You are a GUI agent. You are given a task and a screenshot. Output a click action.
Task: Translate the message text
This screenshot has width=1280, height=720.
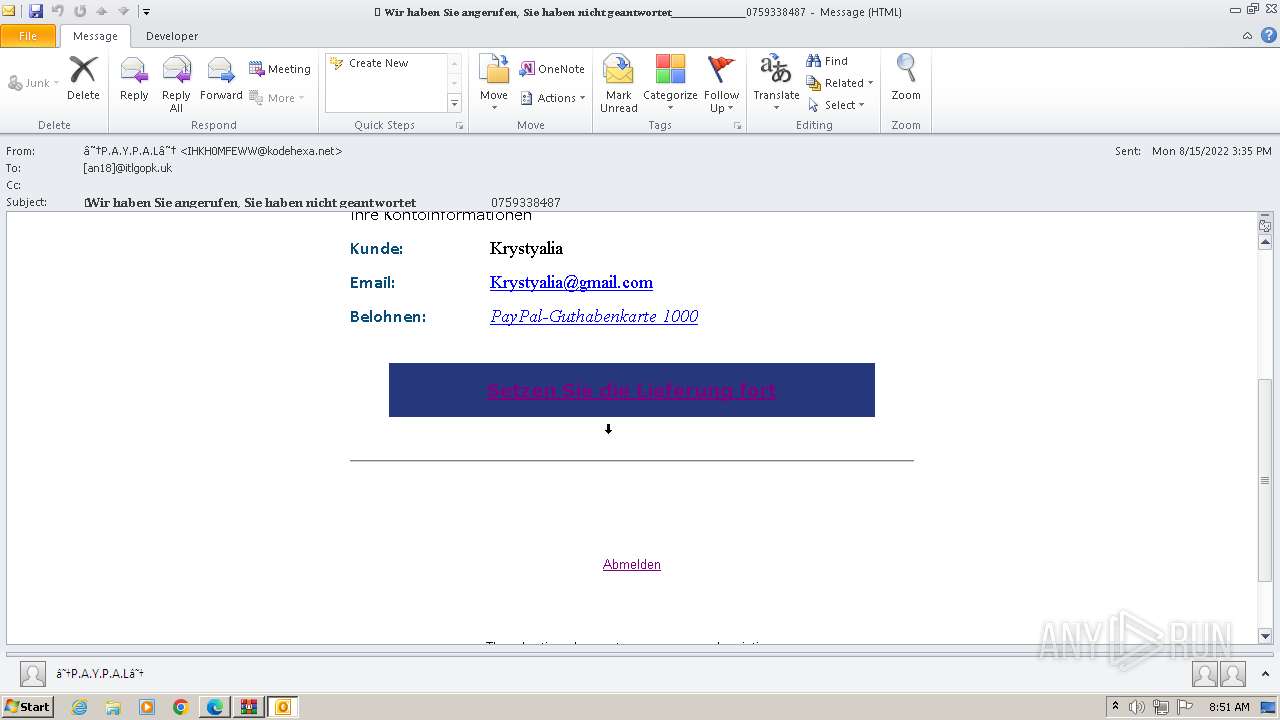(776, 83)
